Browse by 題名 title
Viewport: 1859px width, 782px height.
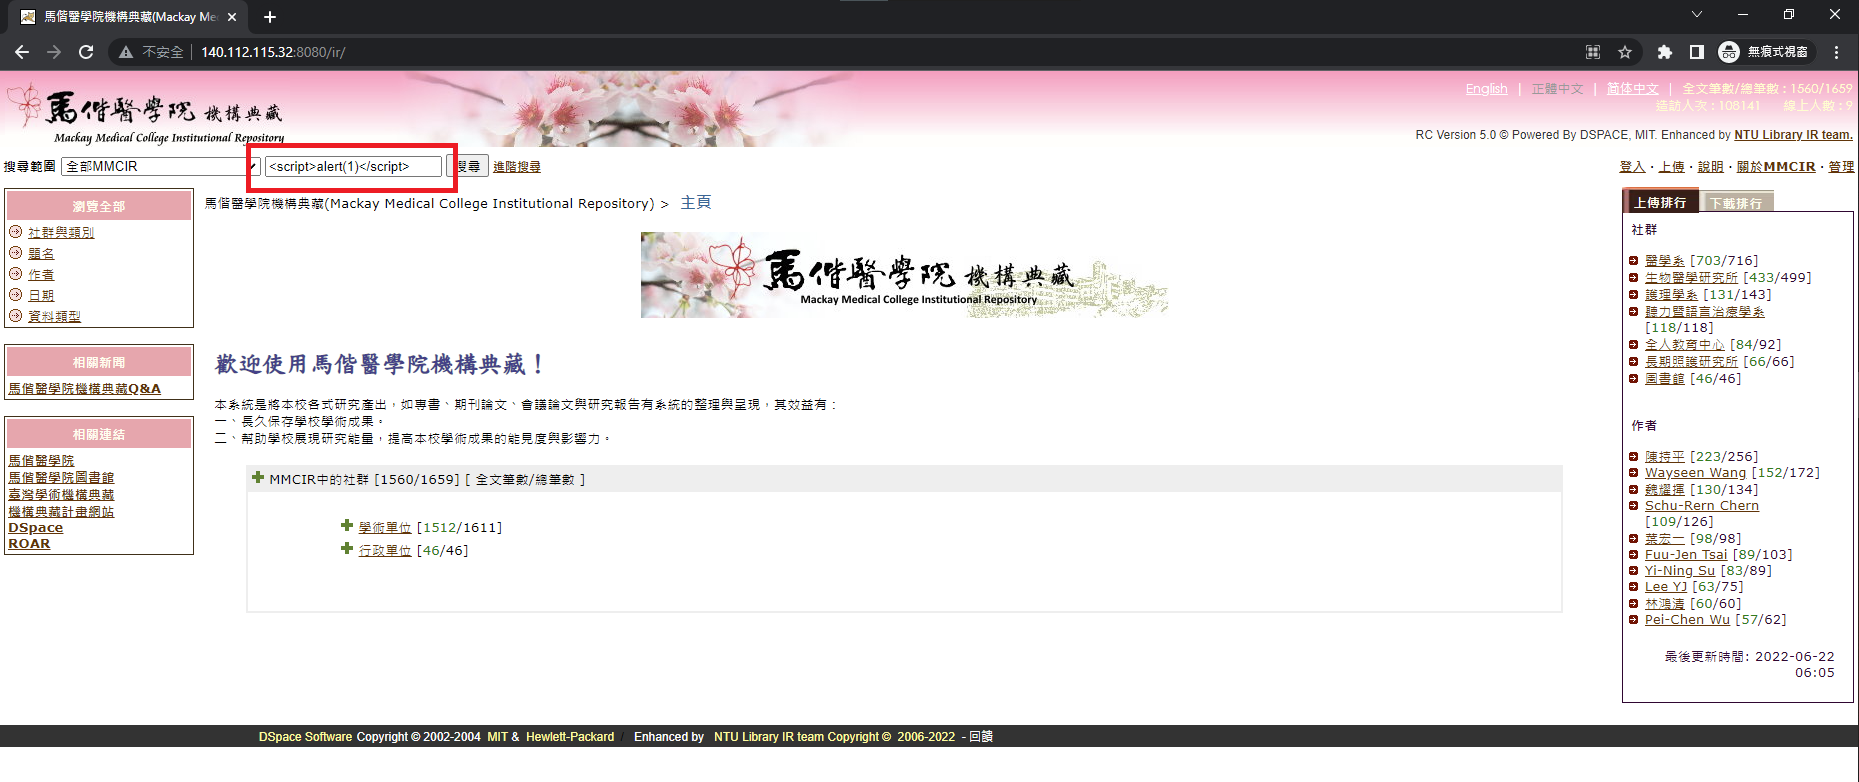point(41,253)
